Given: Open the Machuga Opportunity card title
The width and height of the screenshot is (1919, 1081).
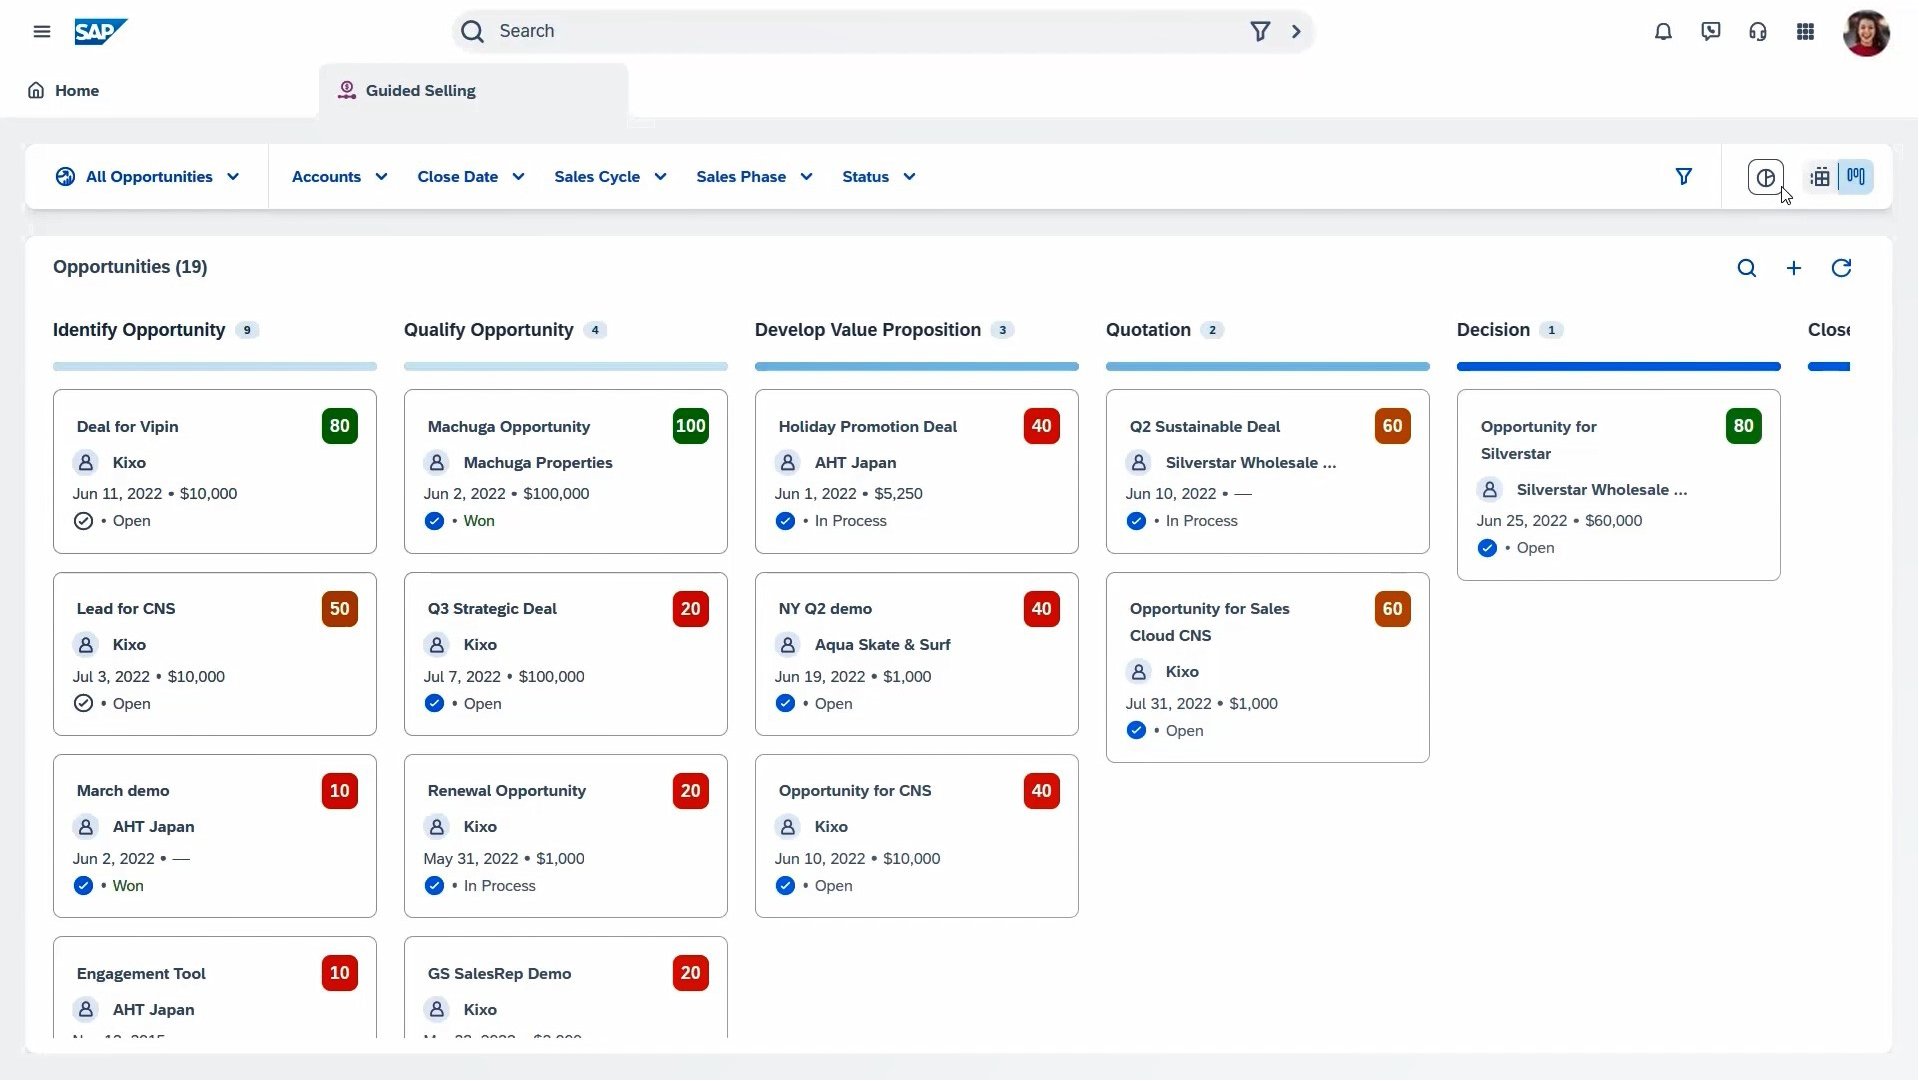Looking at the screenshot, I should click(508, 427).
